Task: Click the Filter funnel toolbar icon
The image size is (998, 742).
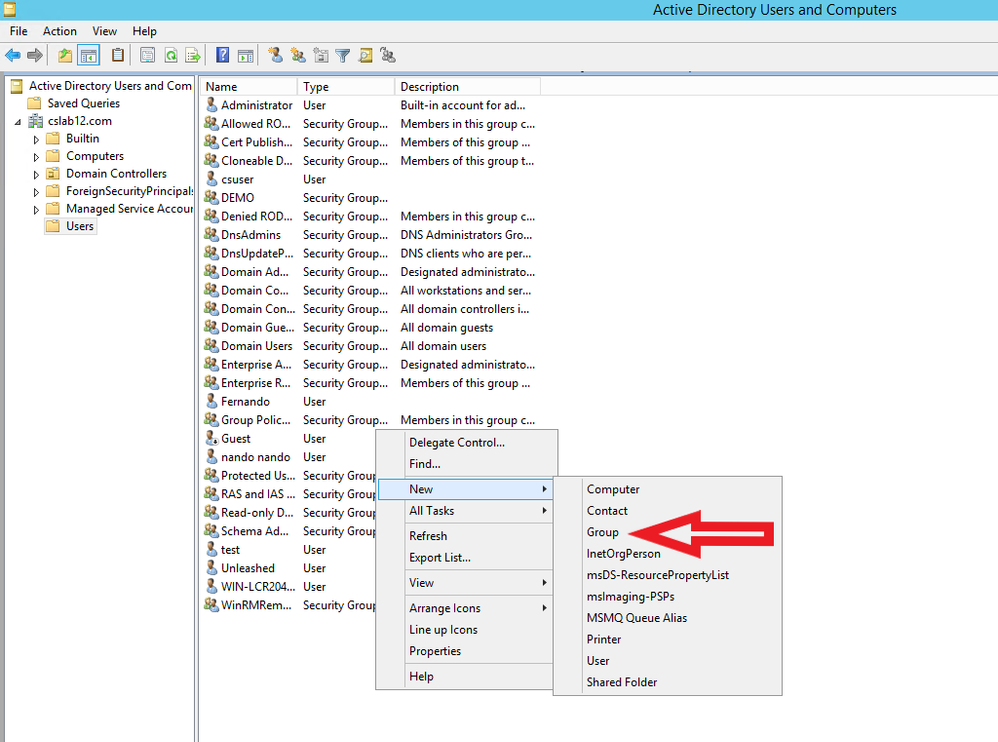Action: [343, 56]
